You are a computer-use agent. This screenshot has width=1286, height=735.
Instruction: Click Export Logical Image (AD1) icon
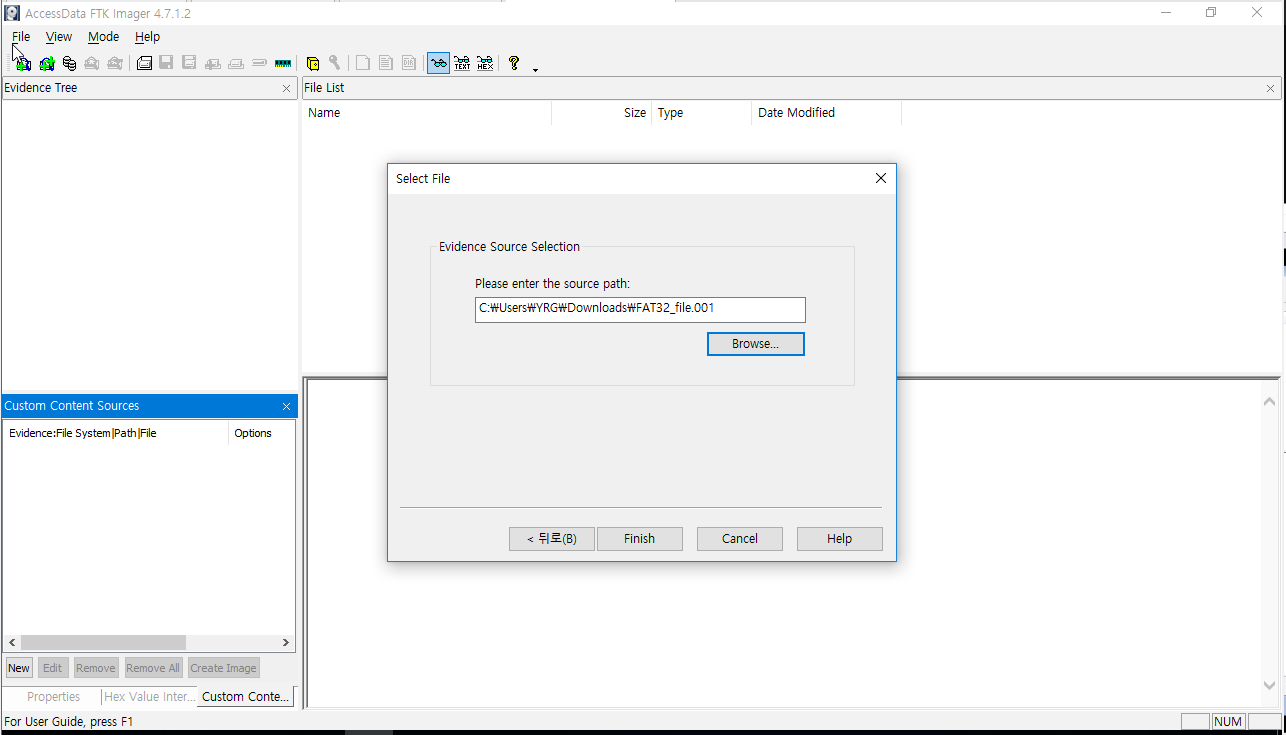[x=189, y=63]
